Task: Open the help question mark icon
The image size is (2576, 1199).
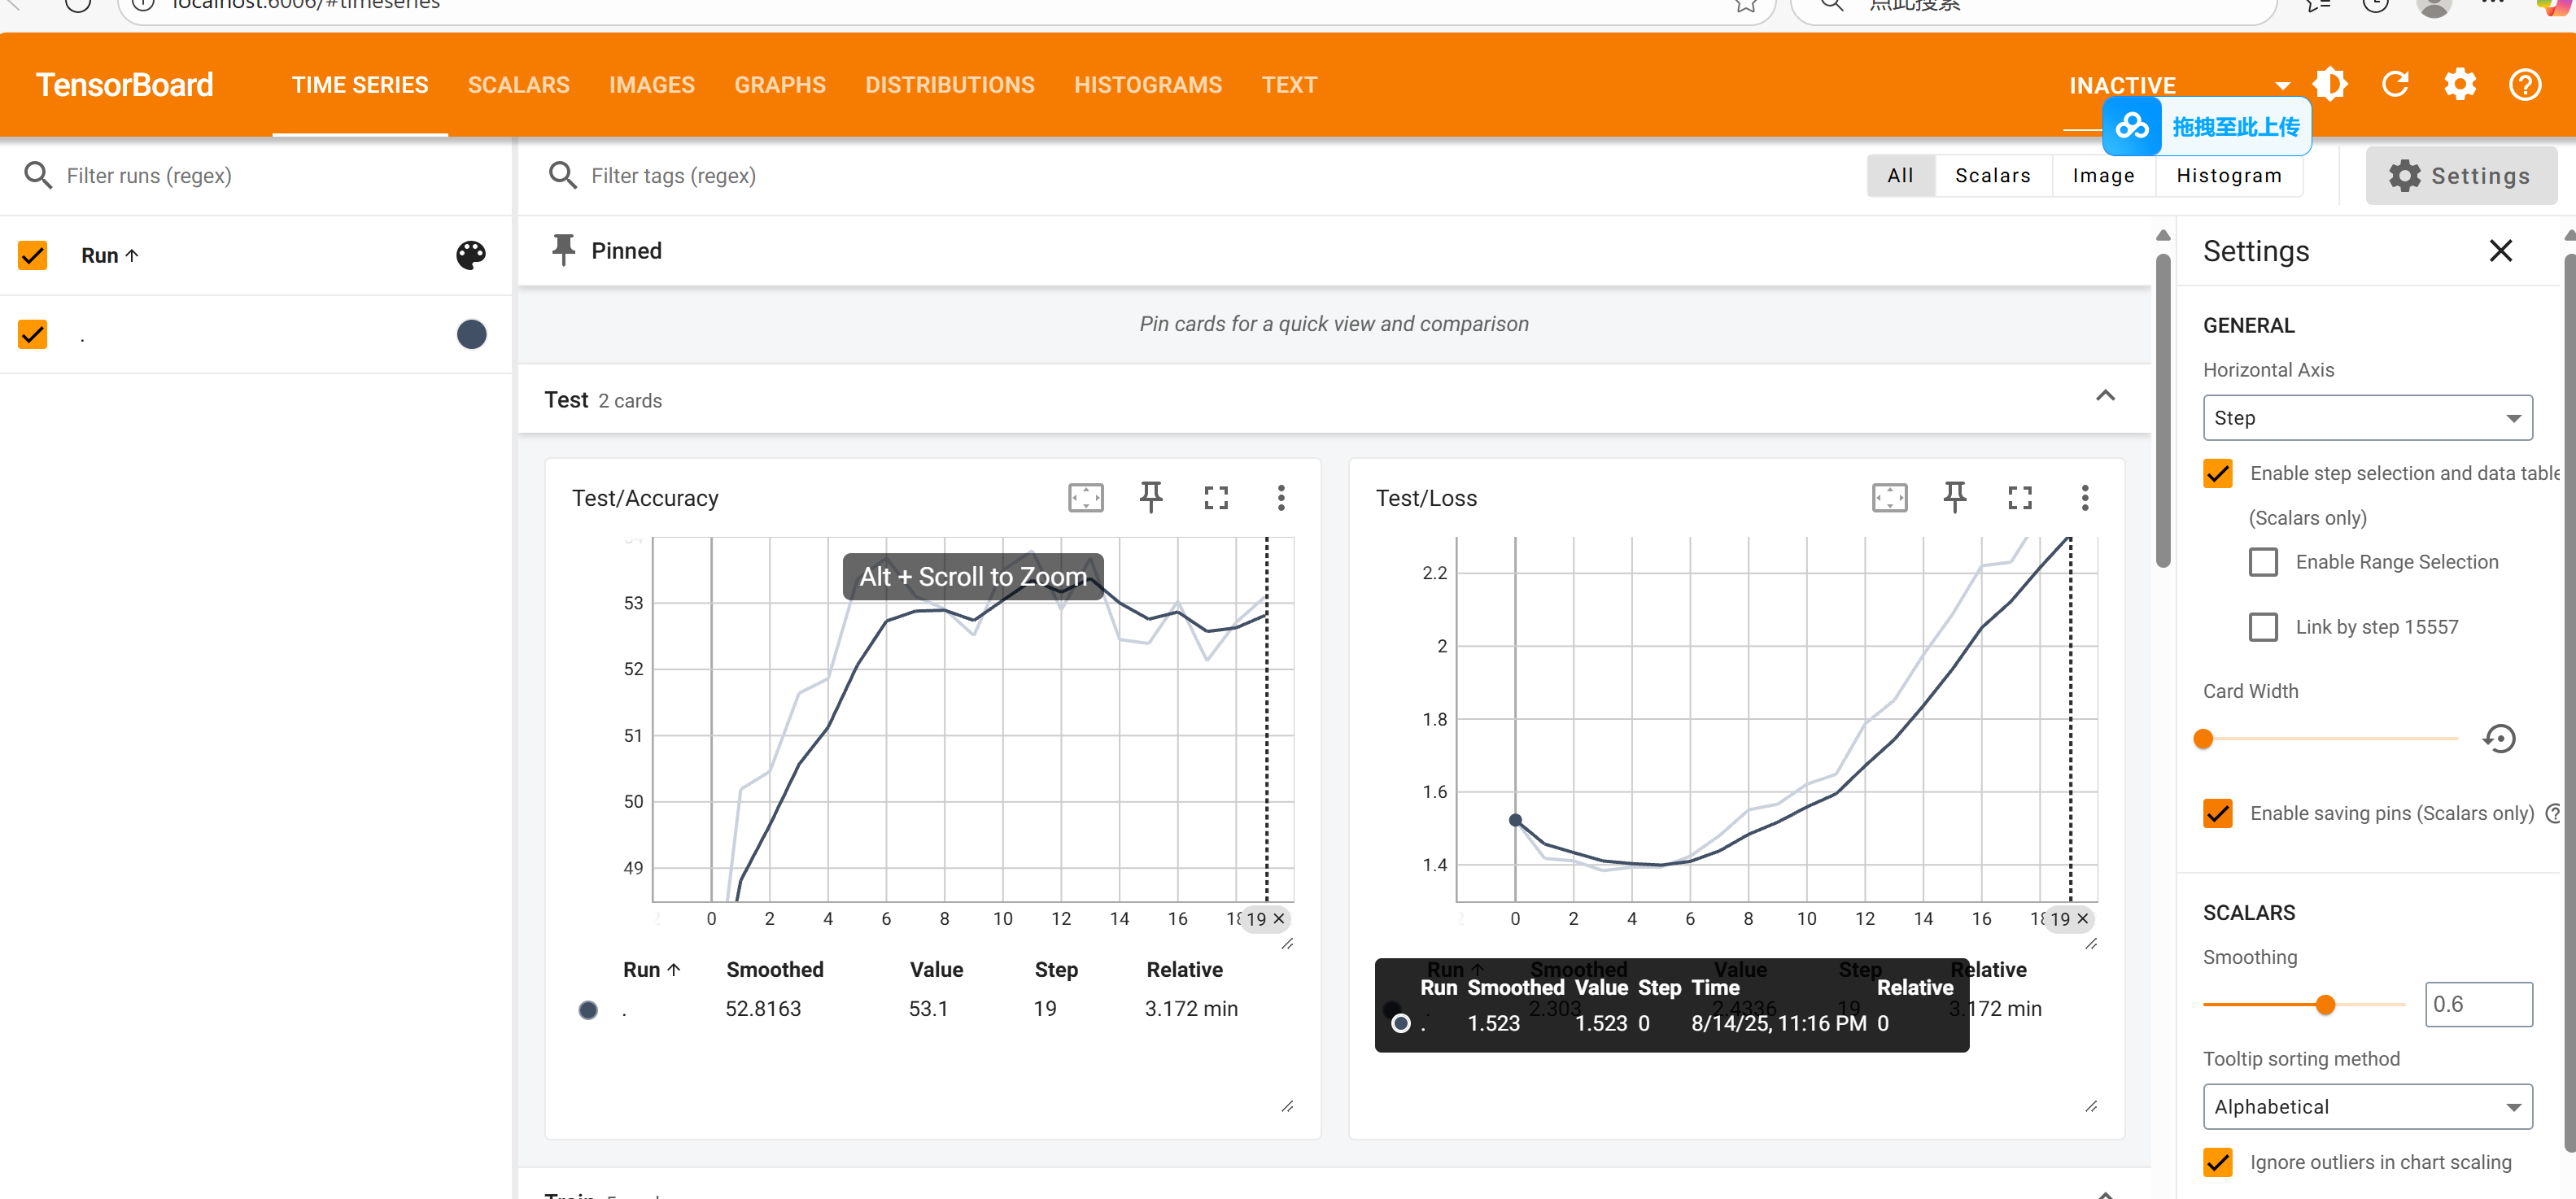Action: 2525,85
